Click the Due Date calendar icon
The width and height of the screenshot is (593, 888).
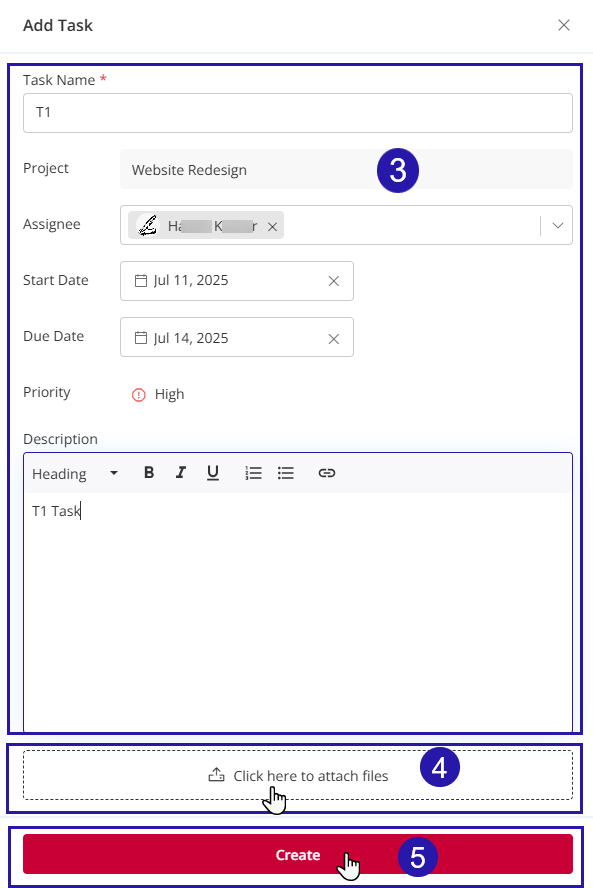[140, 338]
